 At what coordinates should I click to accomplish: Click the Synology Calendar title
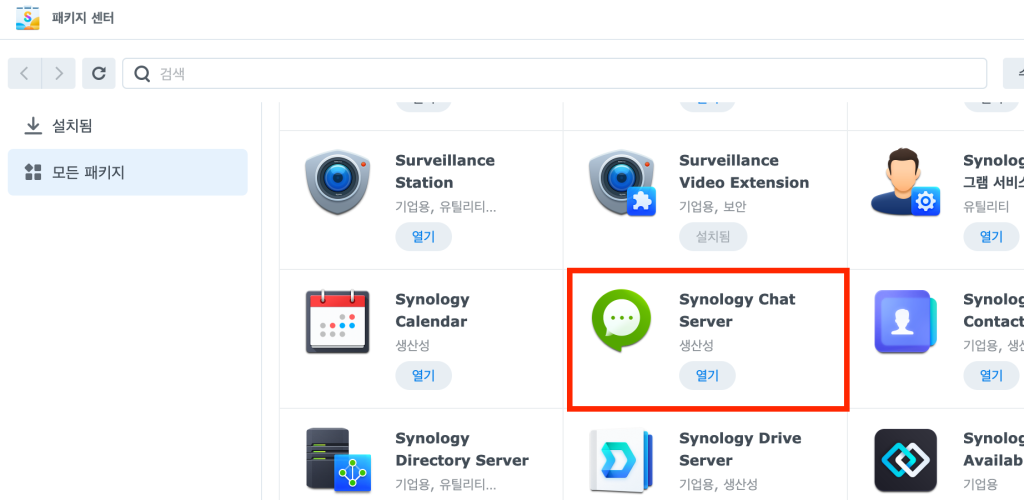(x=432, y=311)
